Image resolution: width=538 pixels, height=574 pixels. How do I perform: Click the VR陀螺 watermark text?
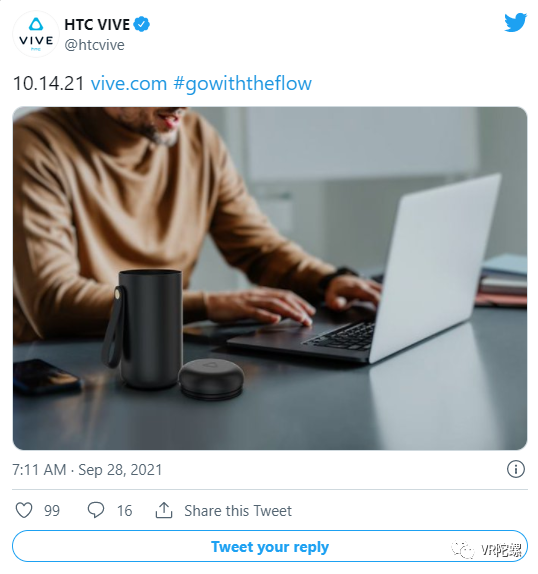coord(501,550)
